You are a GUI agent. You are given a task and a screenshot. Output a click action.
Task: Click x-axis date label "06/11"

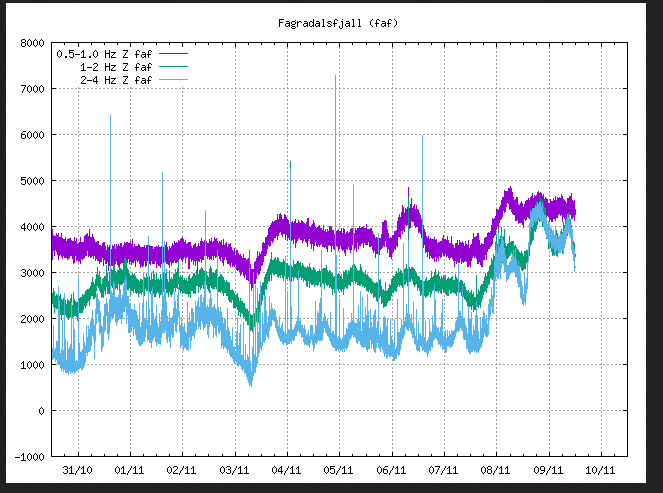click(391, 470)
